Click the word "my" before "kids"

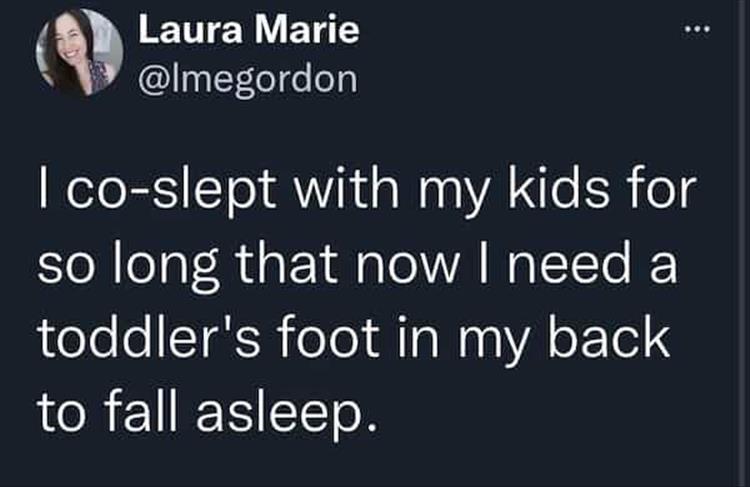click(451, 190)
